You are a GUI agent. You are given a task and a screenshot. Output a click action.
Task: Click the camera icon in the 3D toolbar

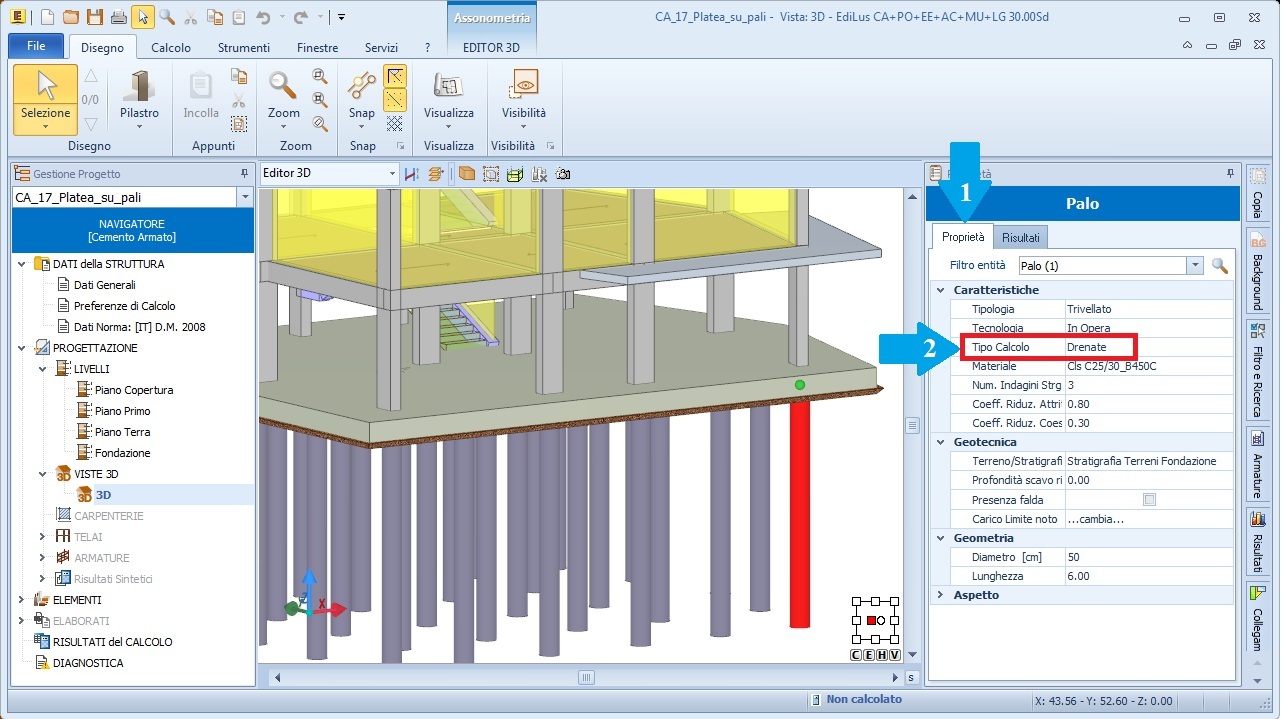click(x=563, y=174)
